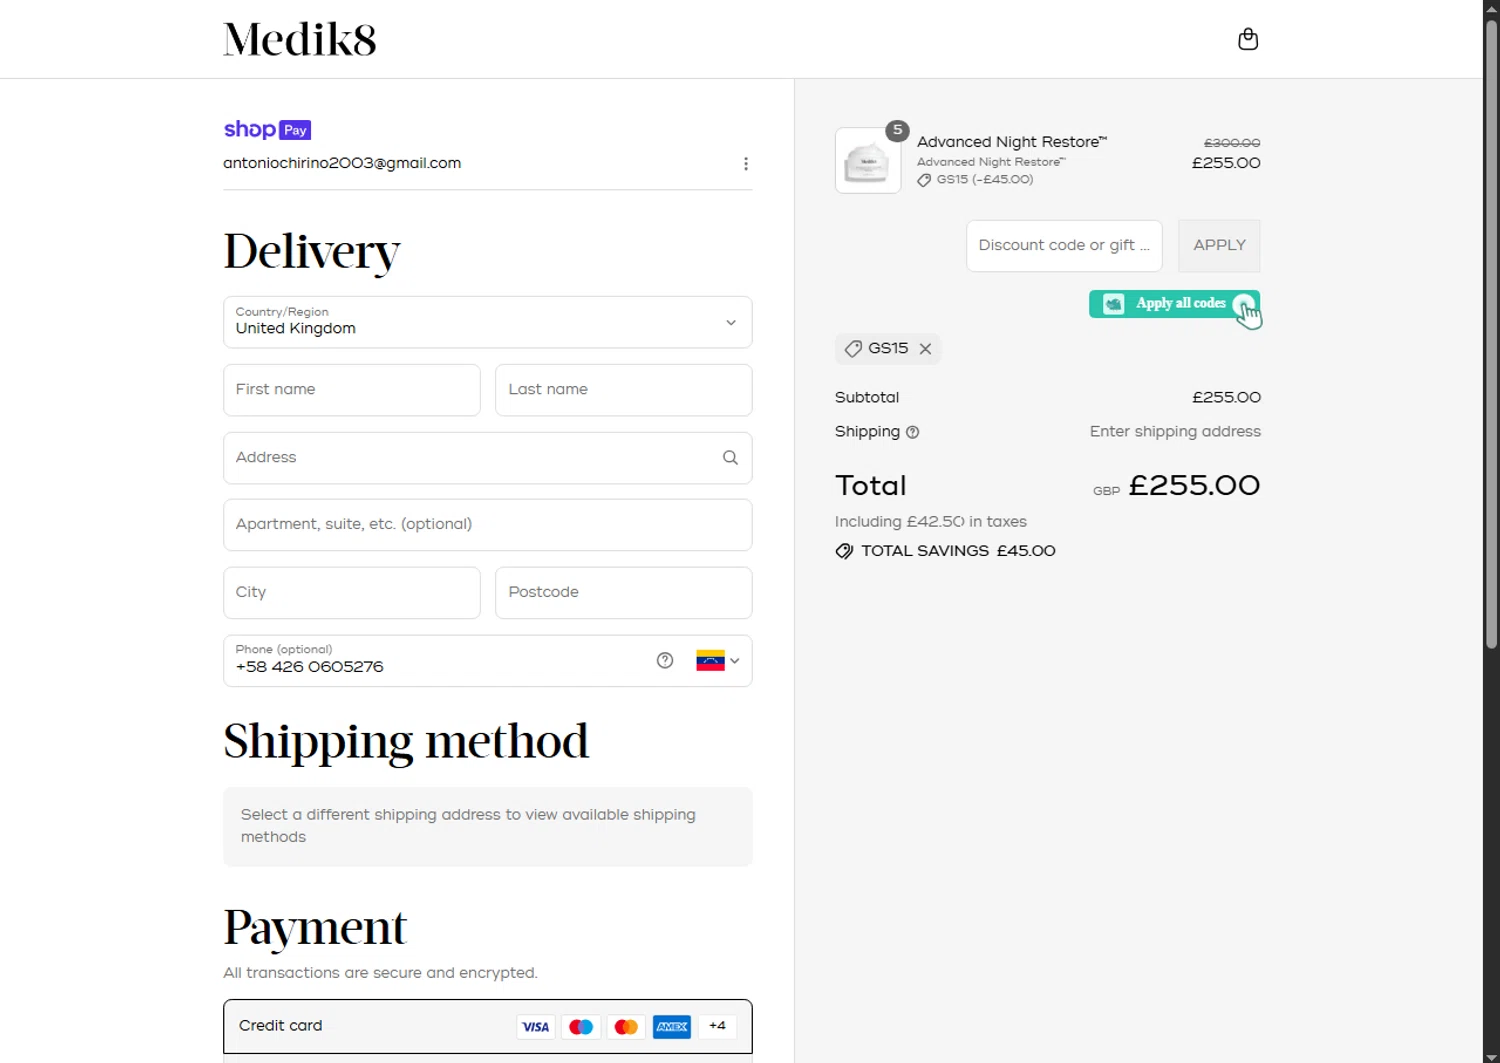Open the Shipping info help icon
Viewport: 1500px width, 1063px height.
912,432
